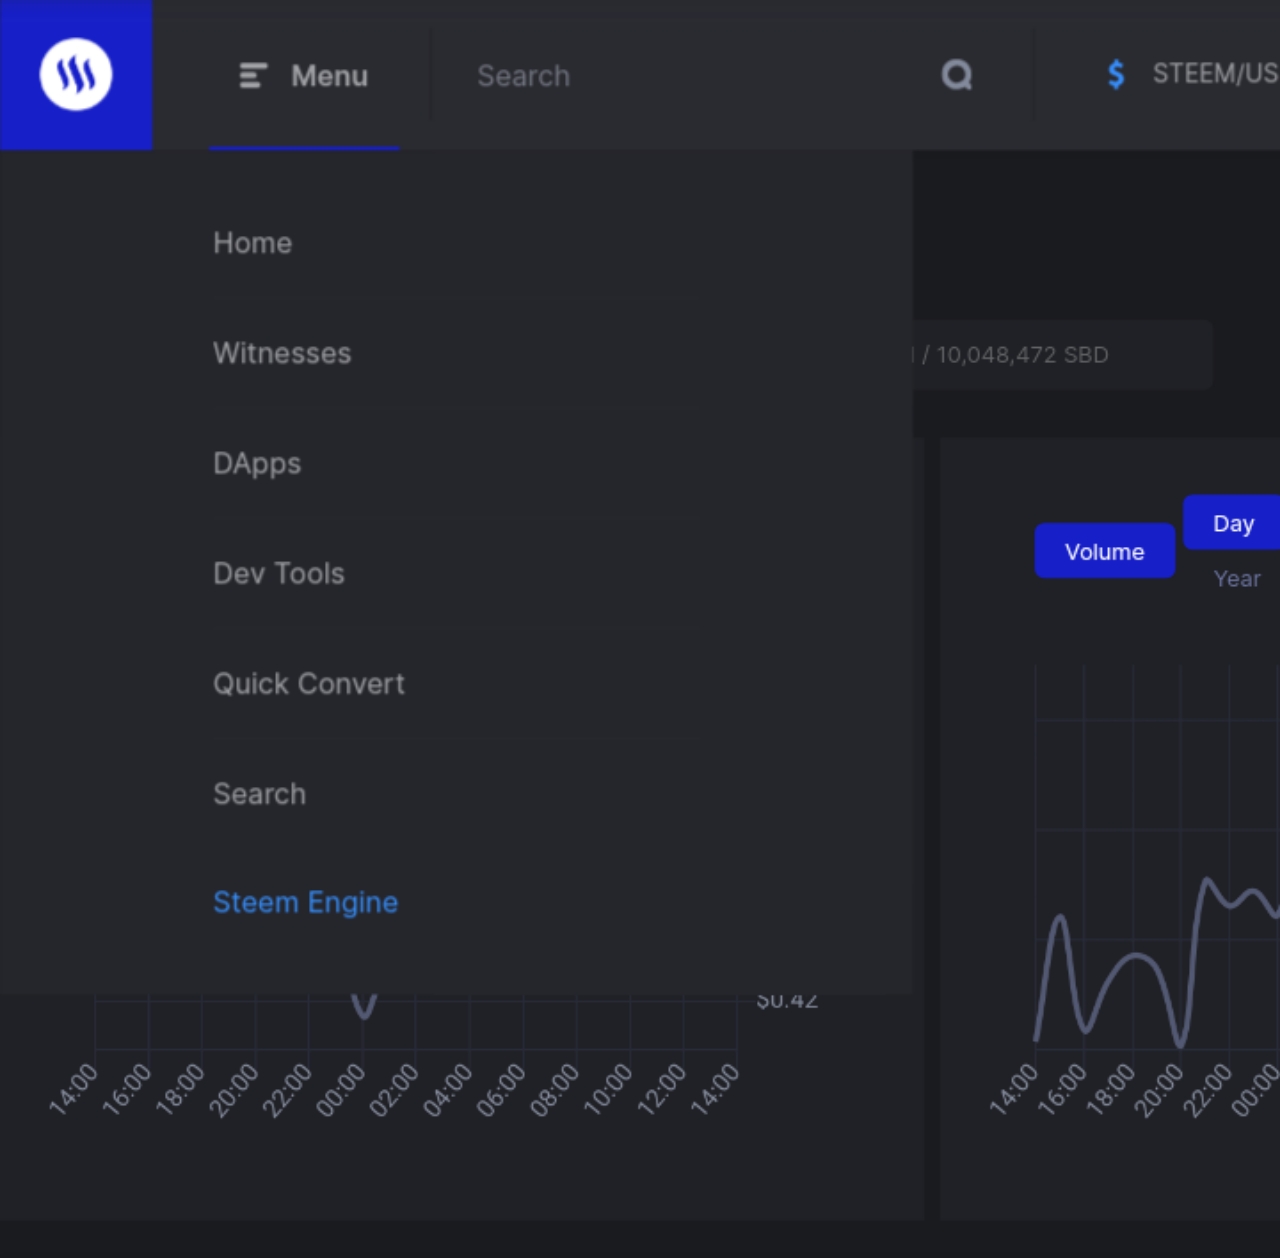The height and width of the screenshot is (1258, 1280).
Task: Click the hamburger menu icon
Action: [x=253, y=76]
